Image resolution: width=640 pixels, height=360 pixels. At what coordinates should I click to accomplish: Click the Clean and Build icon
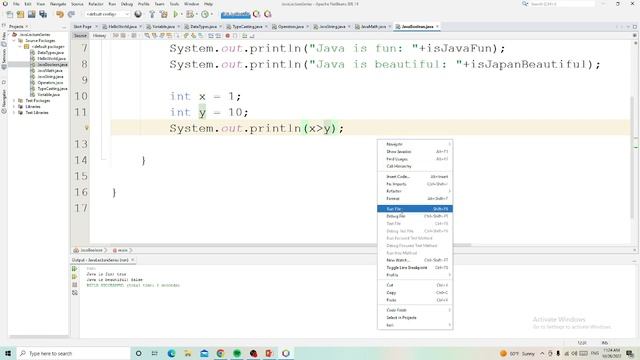pos(164,14)
